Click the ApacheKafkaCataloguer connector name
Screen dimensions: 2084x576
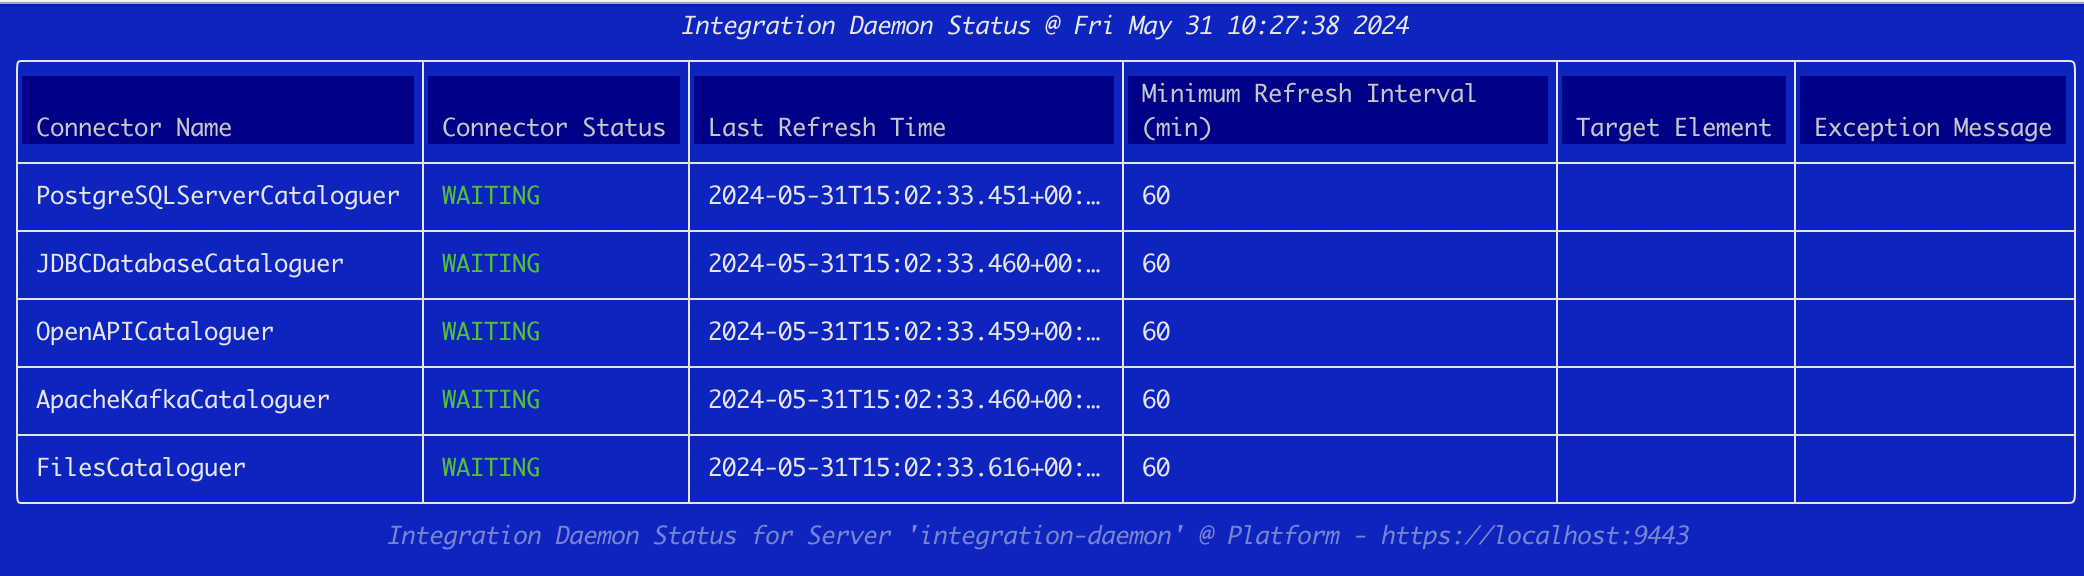183,400
